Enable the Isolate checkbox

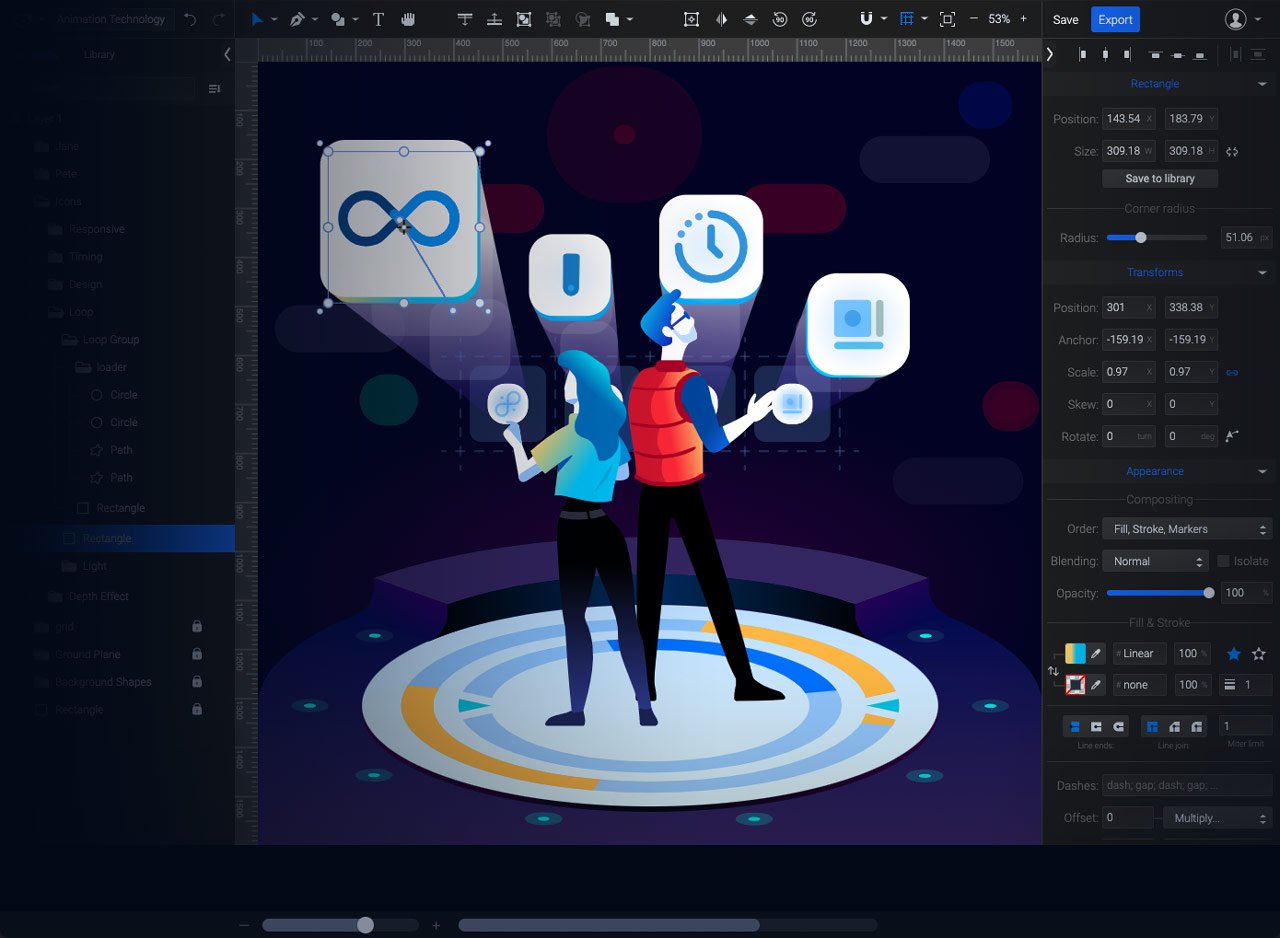[1223, 561]
